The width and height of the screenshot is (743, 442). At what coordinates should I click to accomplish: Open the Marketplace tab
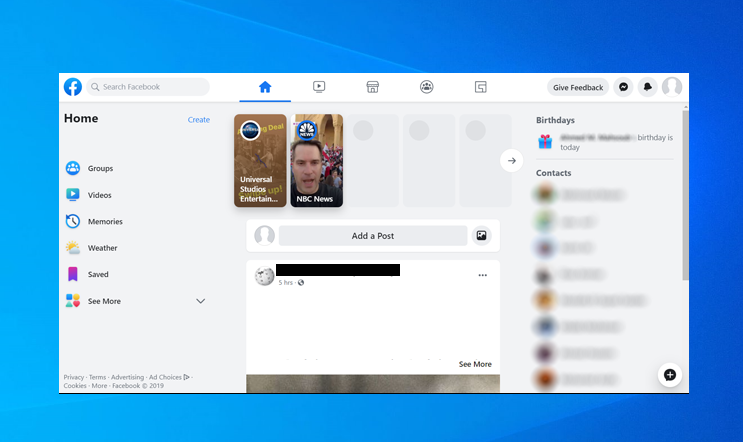372,87
